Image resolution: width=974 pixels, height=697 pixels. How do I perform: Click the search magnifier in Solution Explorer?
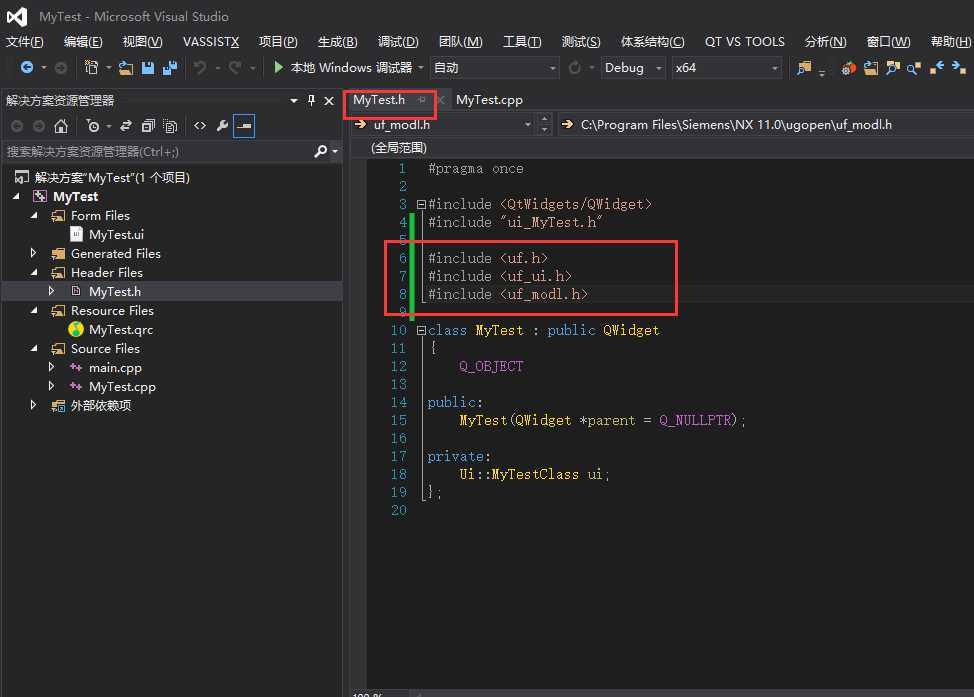[321, 151]
